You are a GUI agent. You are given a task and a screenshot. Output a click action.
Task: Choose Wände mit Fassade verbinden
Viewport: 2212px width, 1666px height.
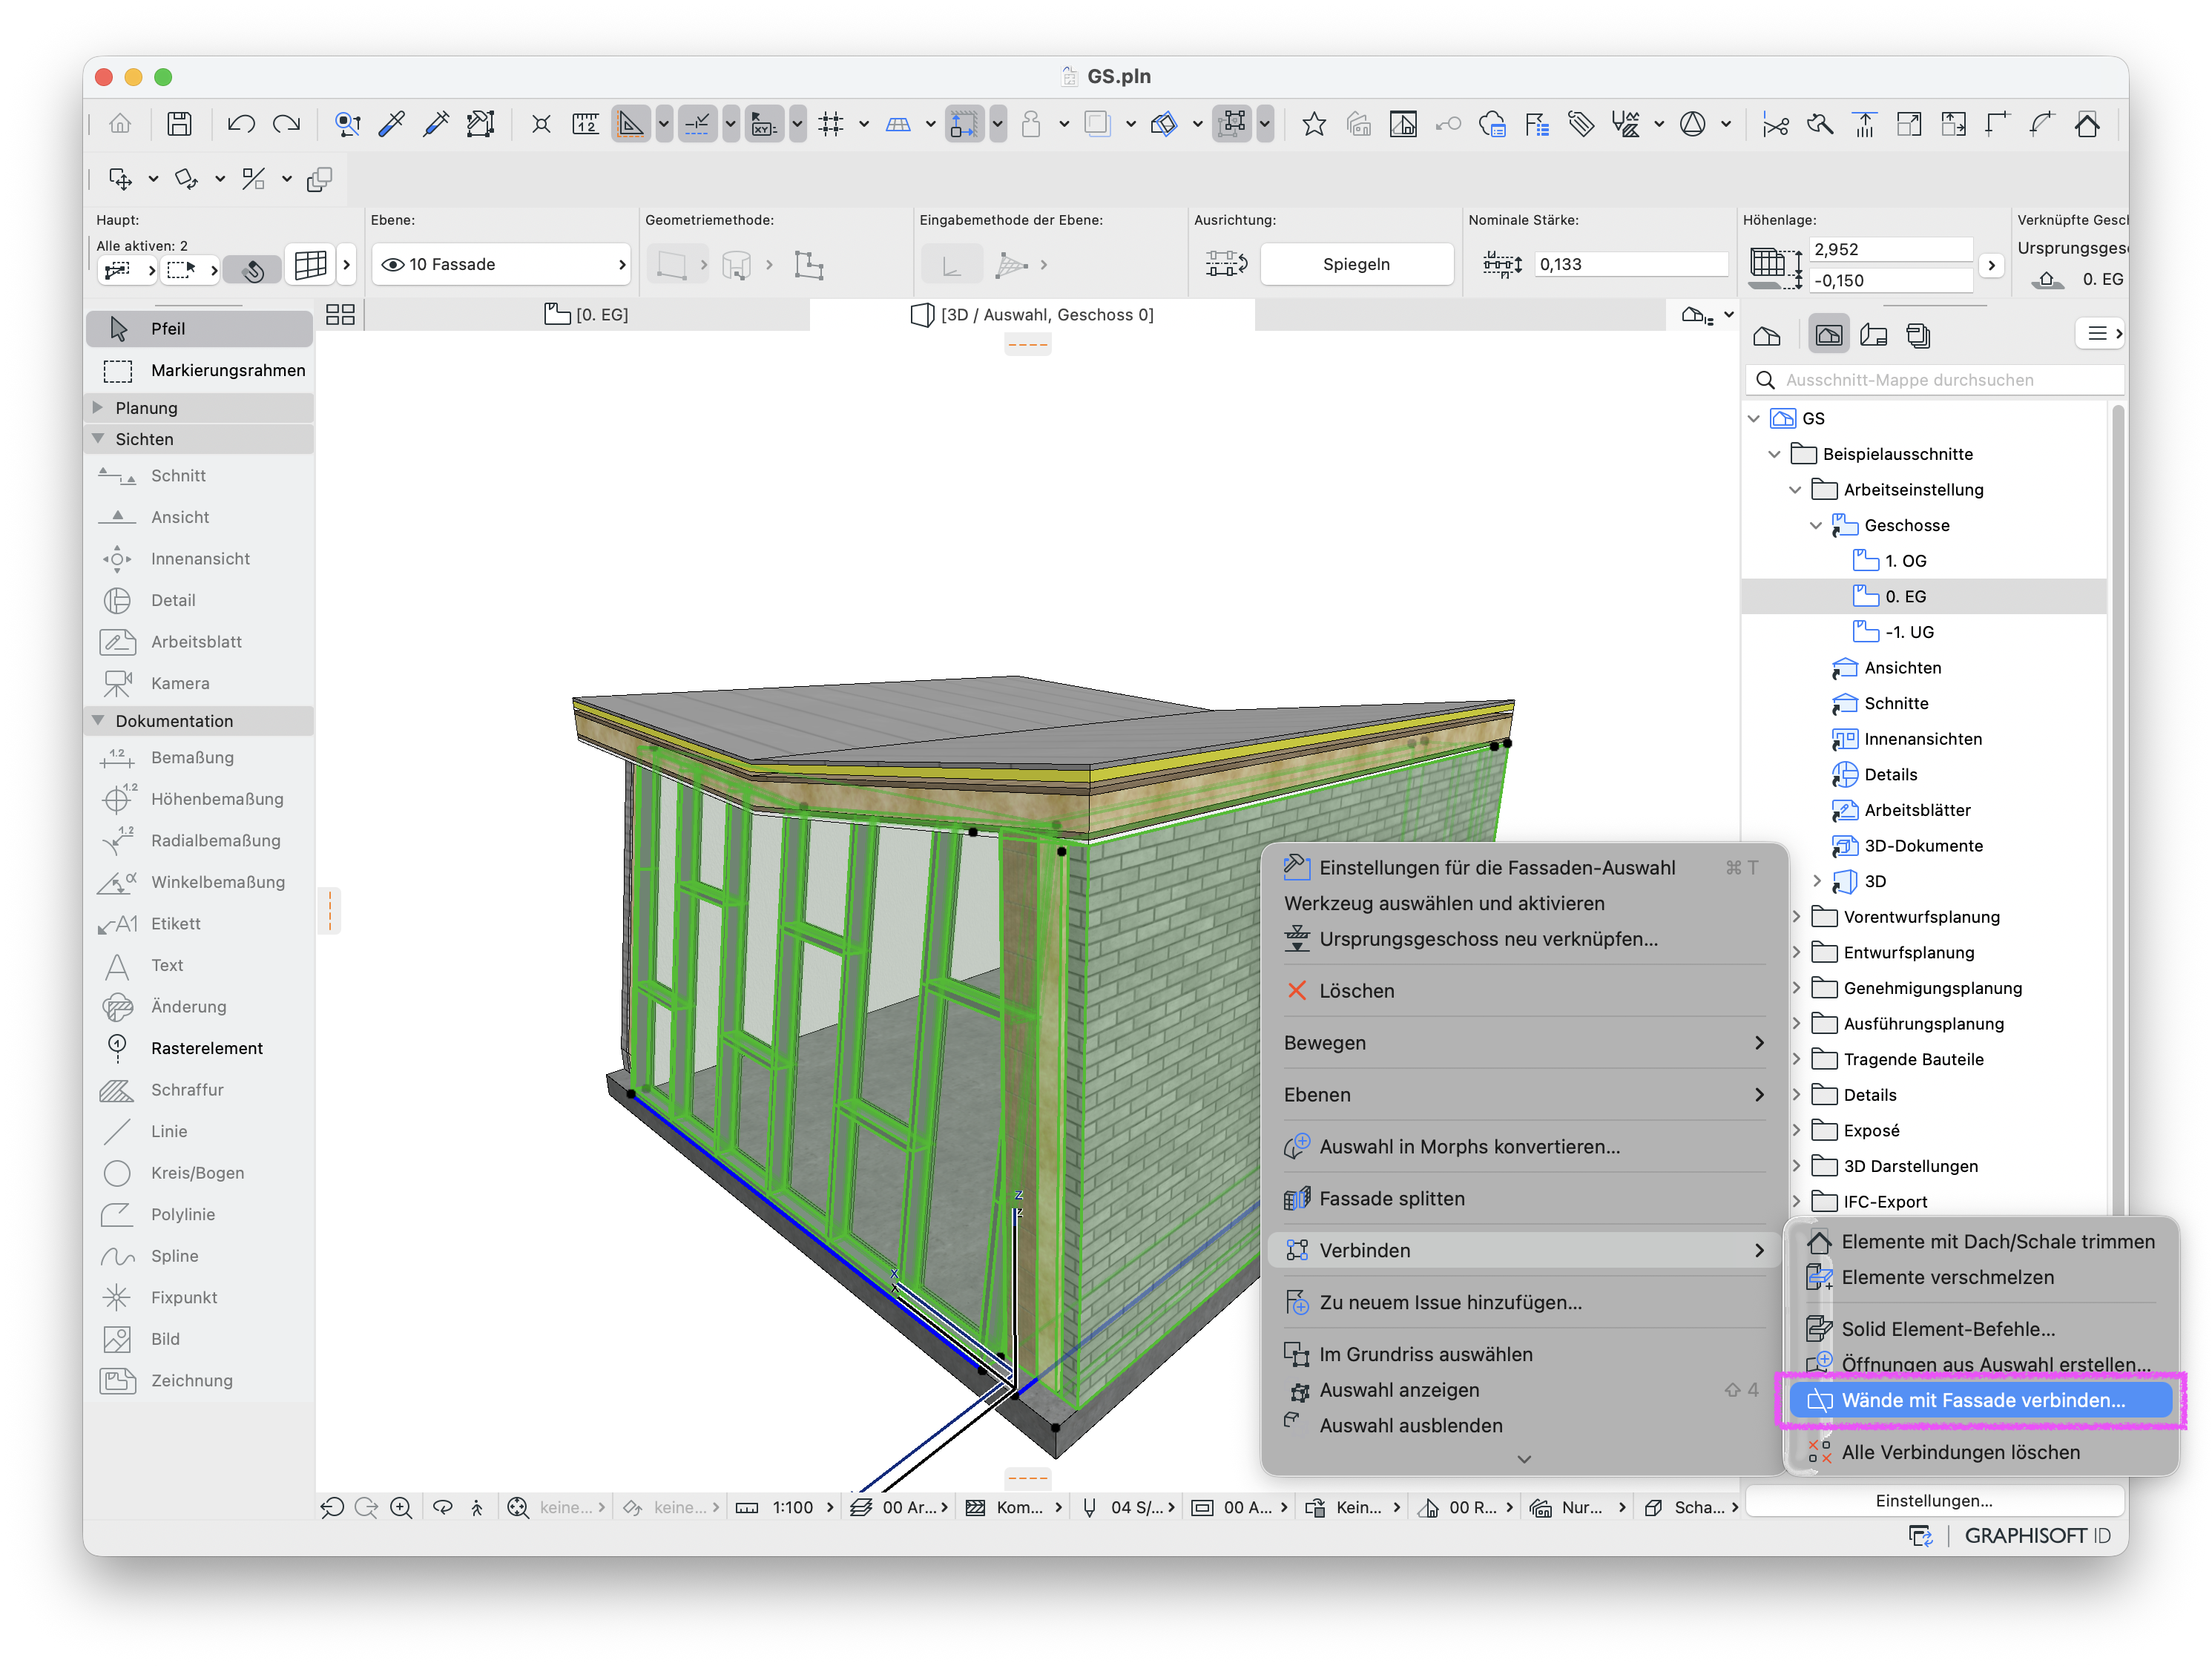tap(1981, 1401)
